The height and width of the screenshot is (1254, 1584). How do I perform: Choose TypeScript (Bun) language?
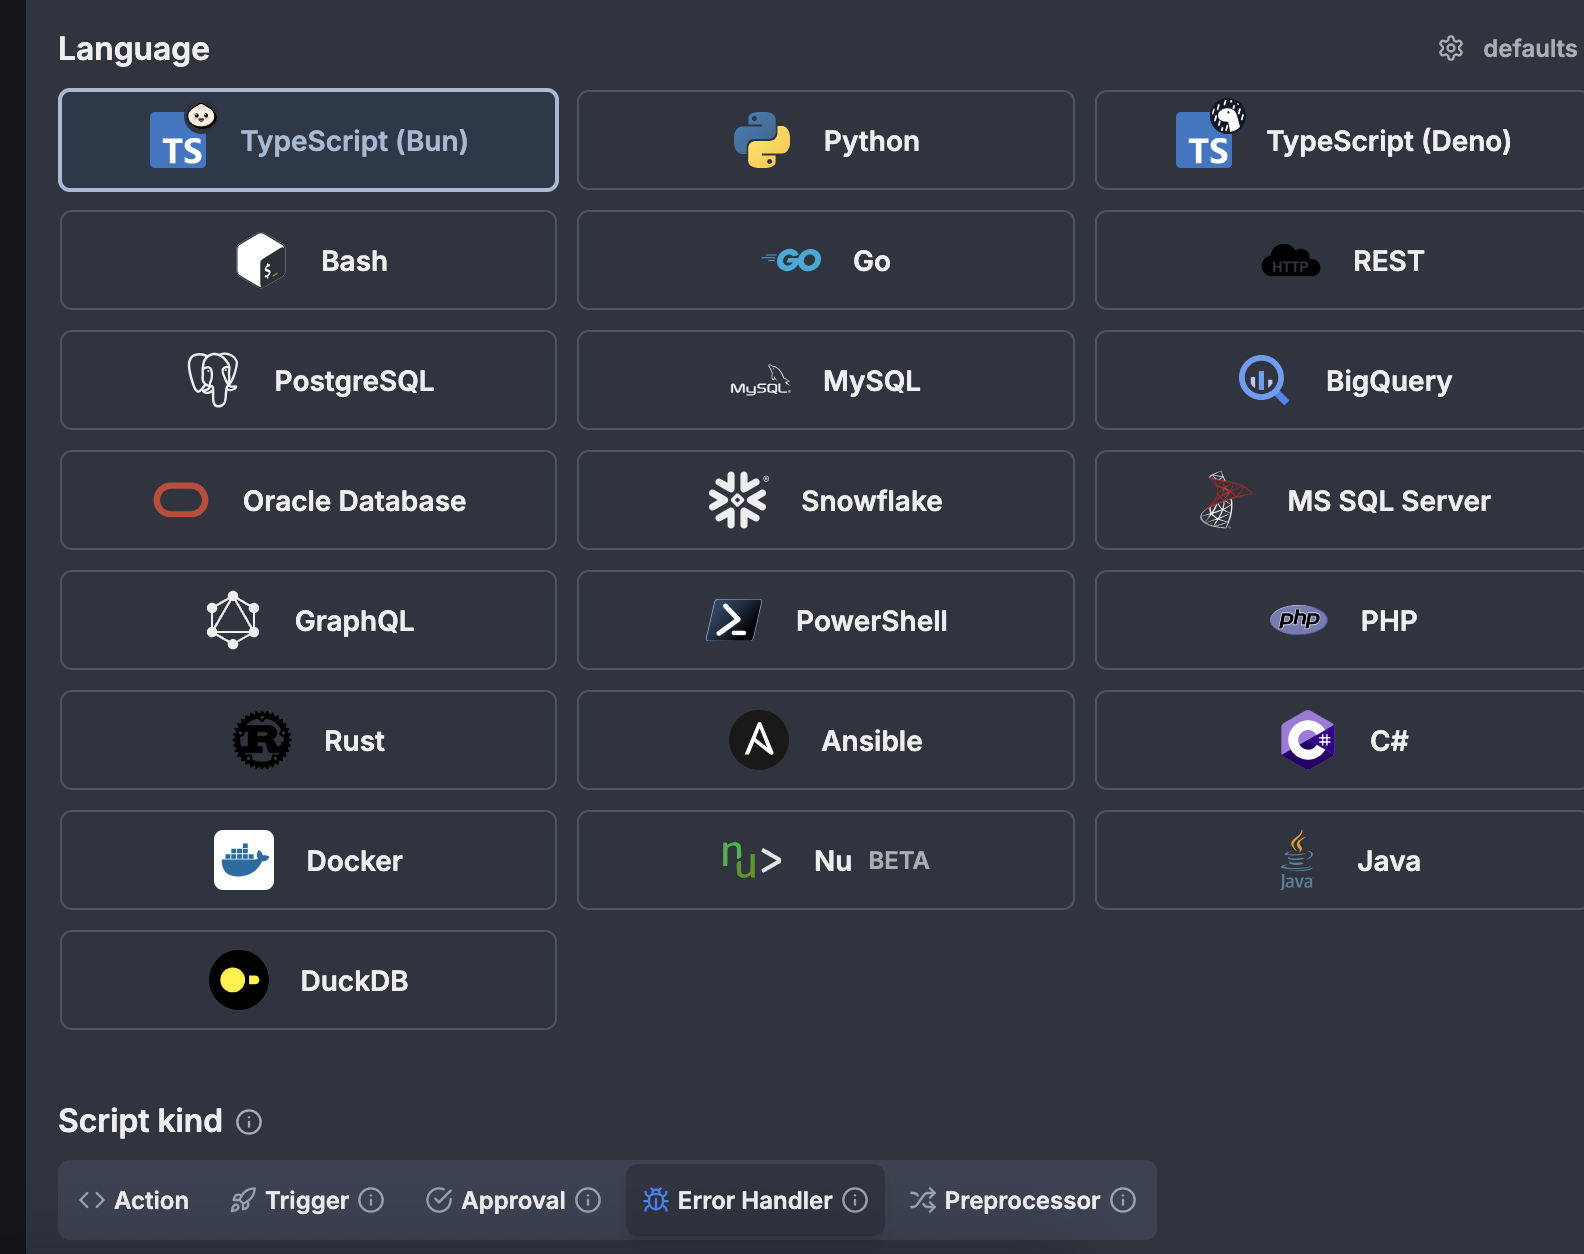pos(308,140)
